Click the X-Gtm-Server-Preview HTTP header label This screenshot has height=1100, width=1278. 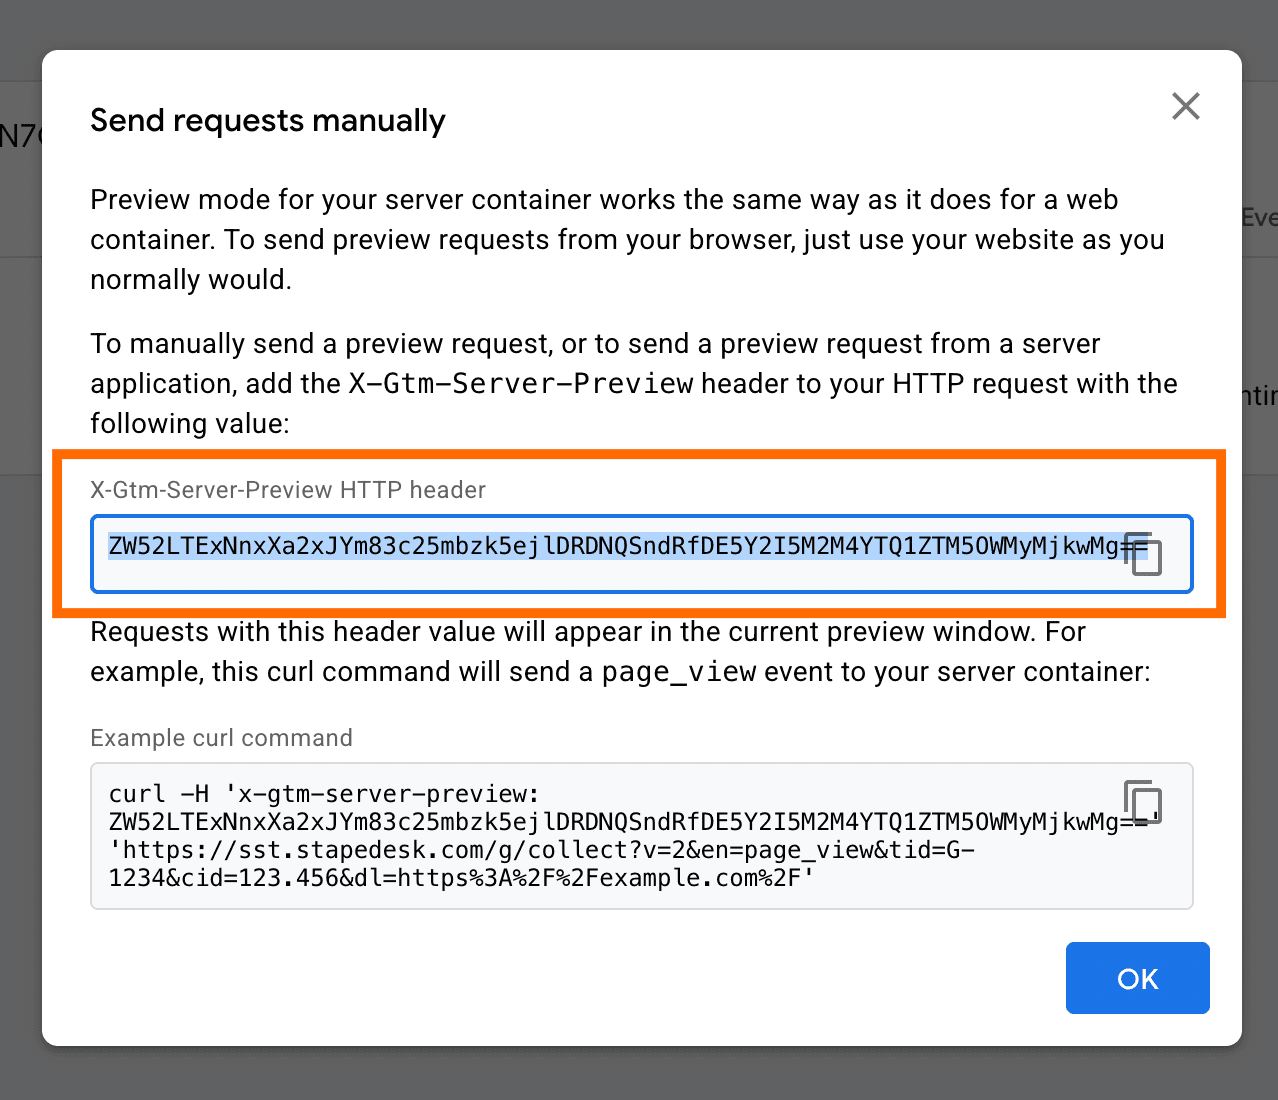tap(288, 490)
